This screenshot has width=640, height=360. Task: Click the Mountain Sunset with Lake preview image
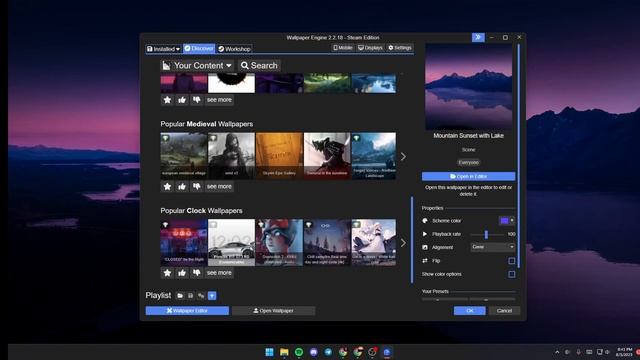pos(469,87)
